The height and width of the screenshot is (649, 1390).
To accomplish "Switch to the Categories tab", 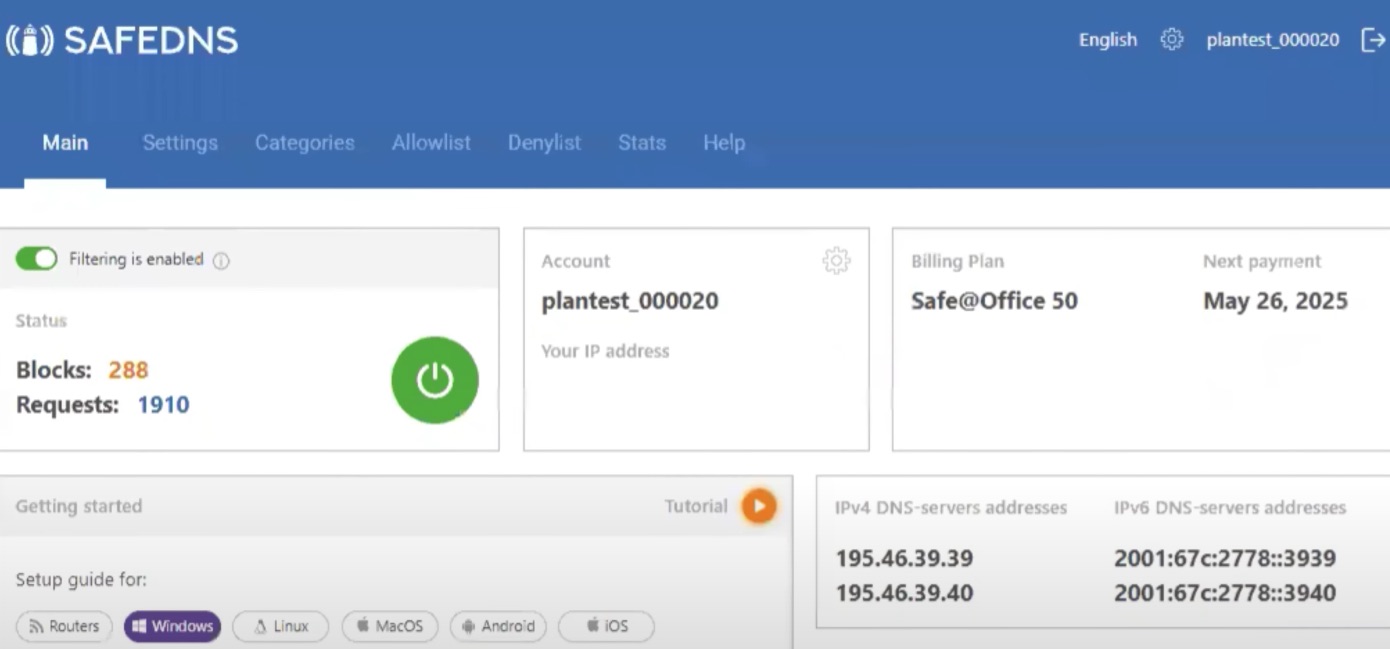I will click(304, 142).
